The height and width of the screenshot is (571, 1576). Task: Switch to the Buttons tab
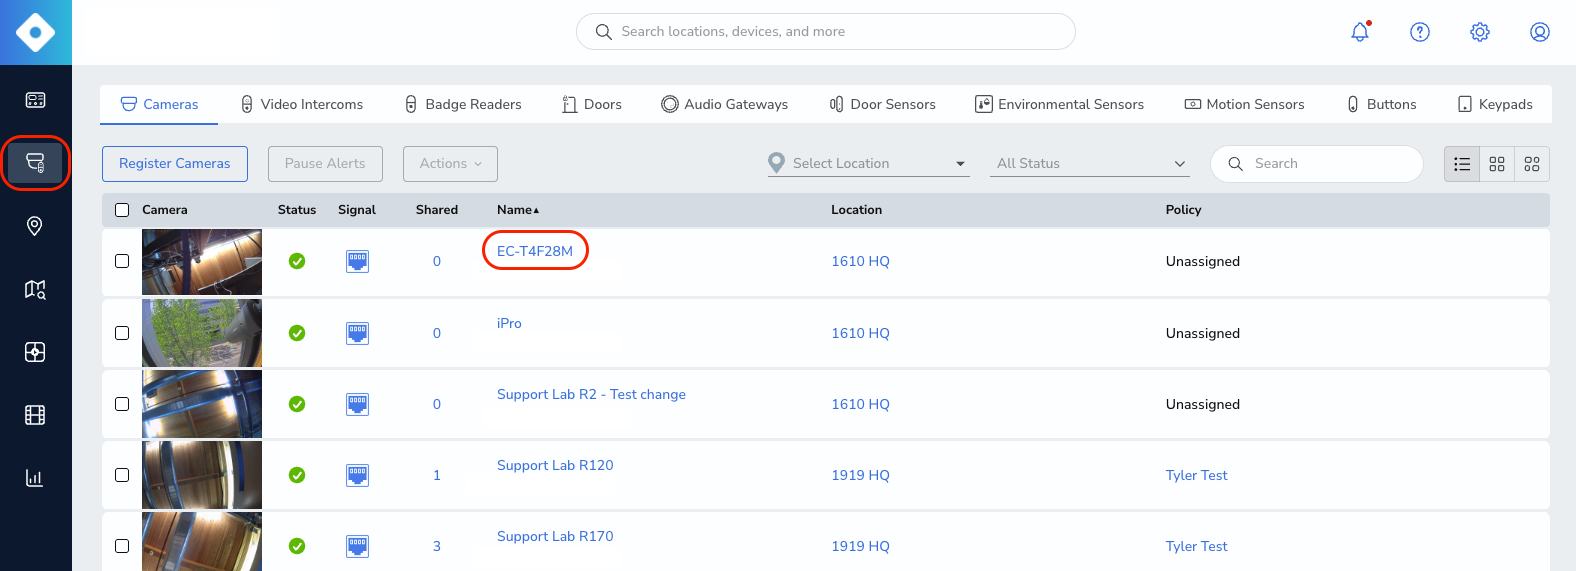pyautogui.click(x=1381, y=104)
